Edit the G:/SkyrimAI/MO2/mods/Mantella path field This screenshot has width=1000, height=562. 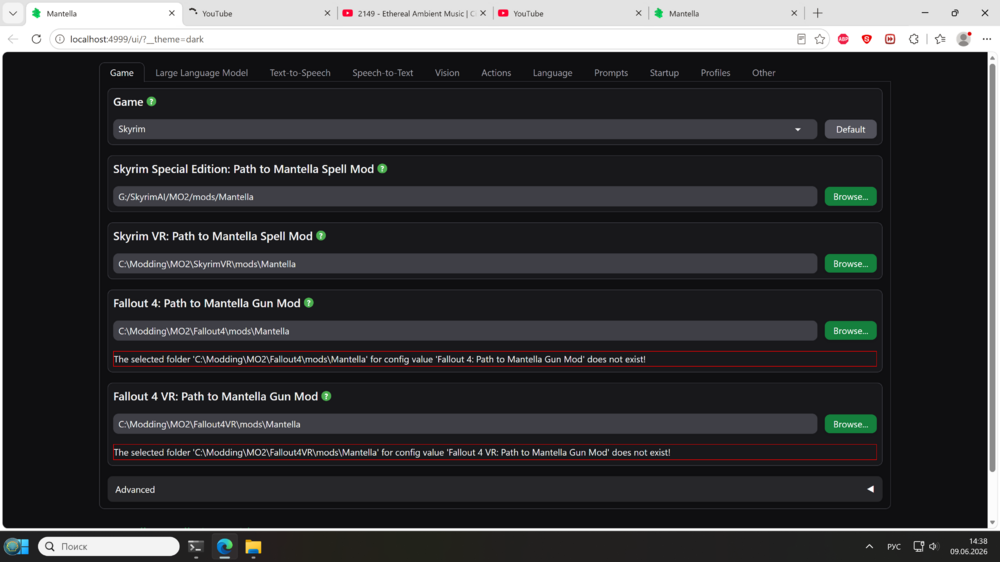coord(465,196)
